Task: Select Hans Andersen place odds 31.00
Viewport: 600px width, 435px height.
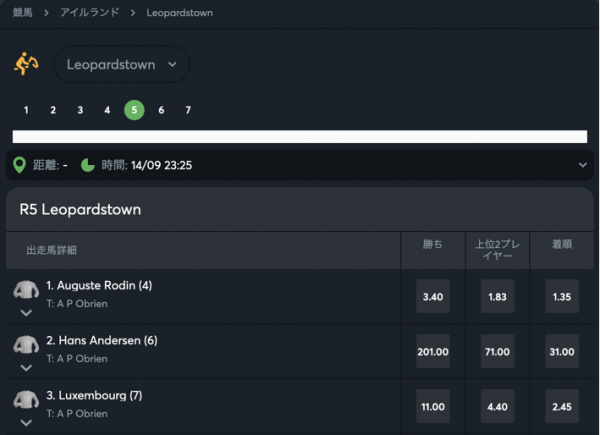Action: [x=562, y=351]
